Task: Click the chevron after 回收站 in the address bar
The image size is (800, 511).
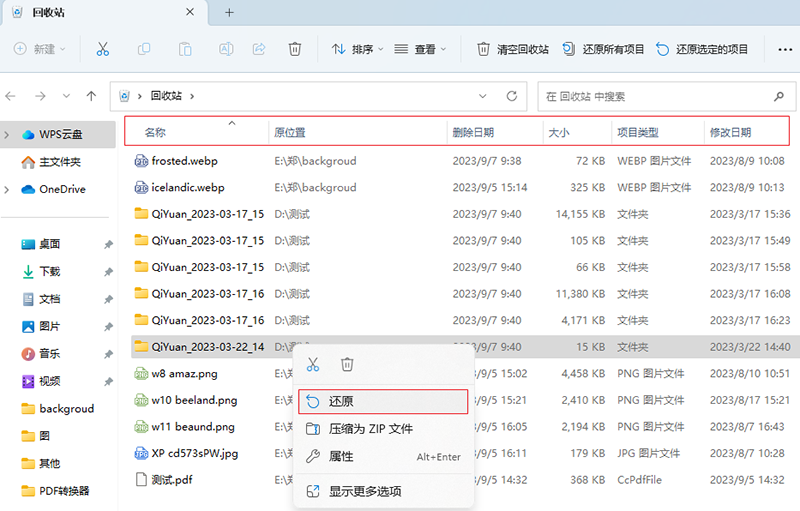Action: click(192, 96)
